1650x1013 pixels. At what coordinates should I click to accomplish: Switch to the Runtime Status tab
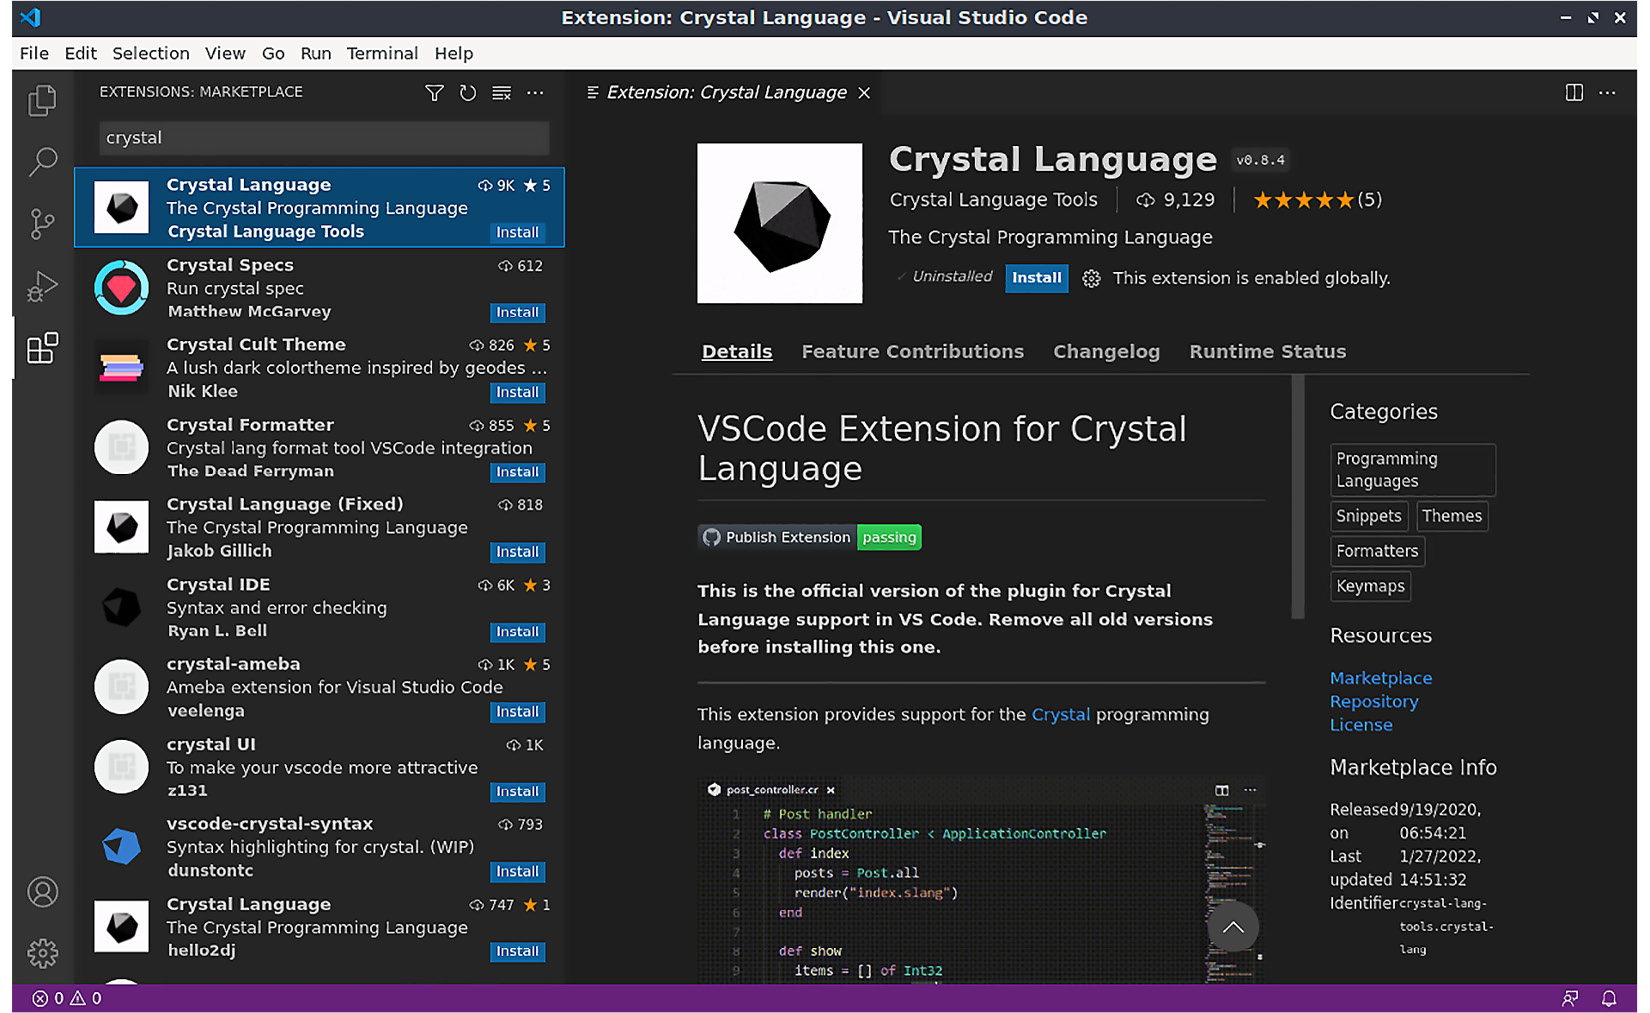click(x=1267, y=352)
